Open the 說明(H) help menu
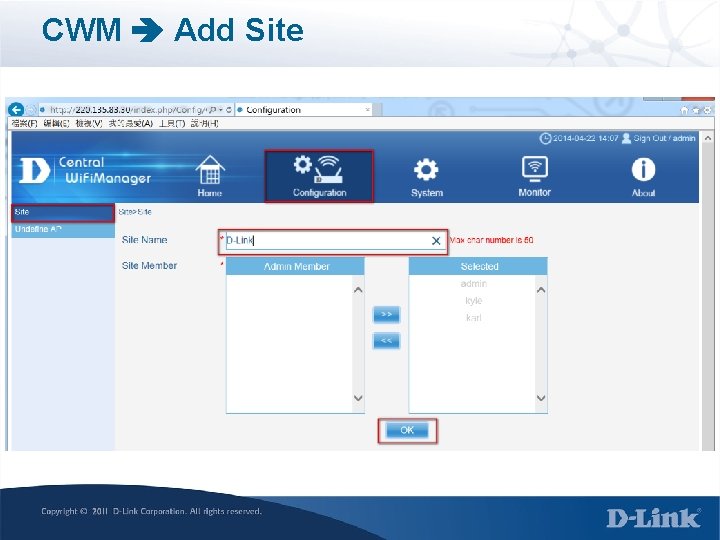Image resolution: width=720 pixels, height=540 pixels. pos(204,124)
